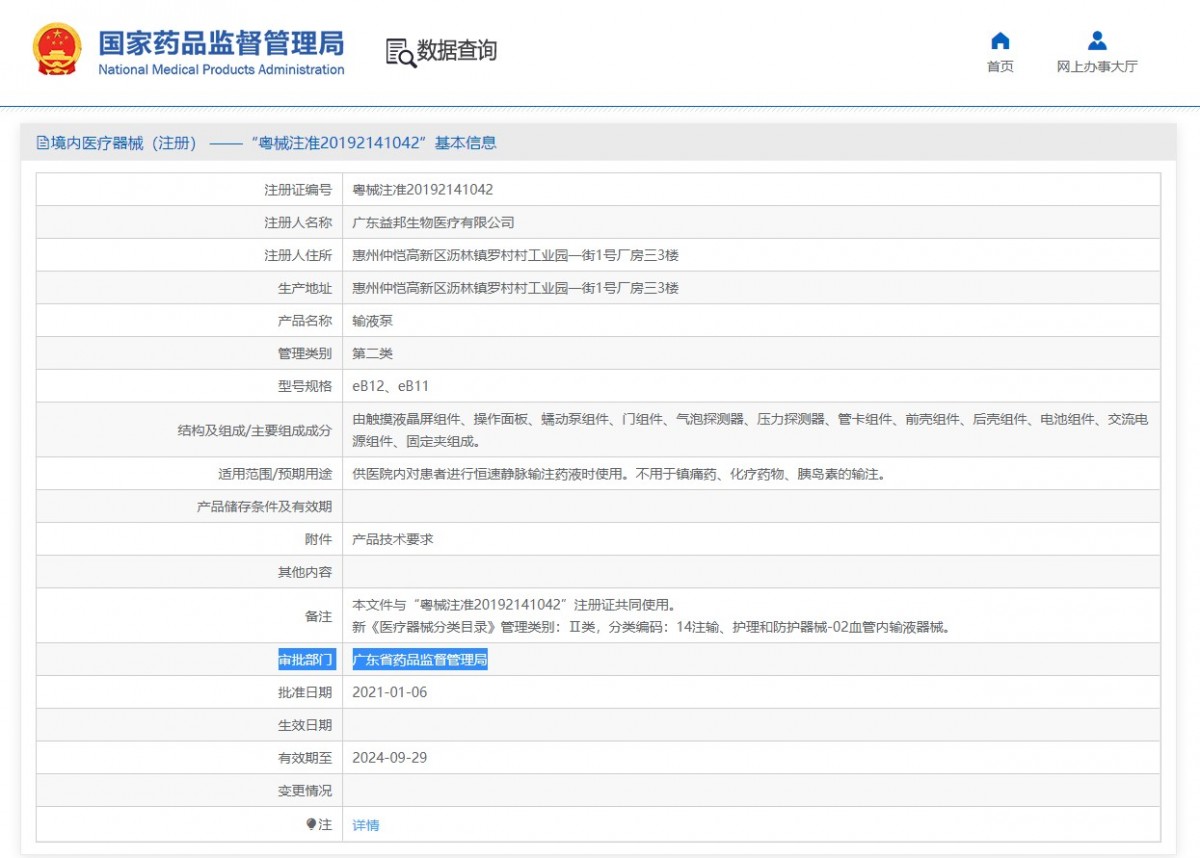Image resolution: width=1200 pixels, height=858 pixels.
Task: Click the 生产地址 row label
Action: 305,288
